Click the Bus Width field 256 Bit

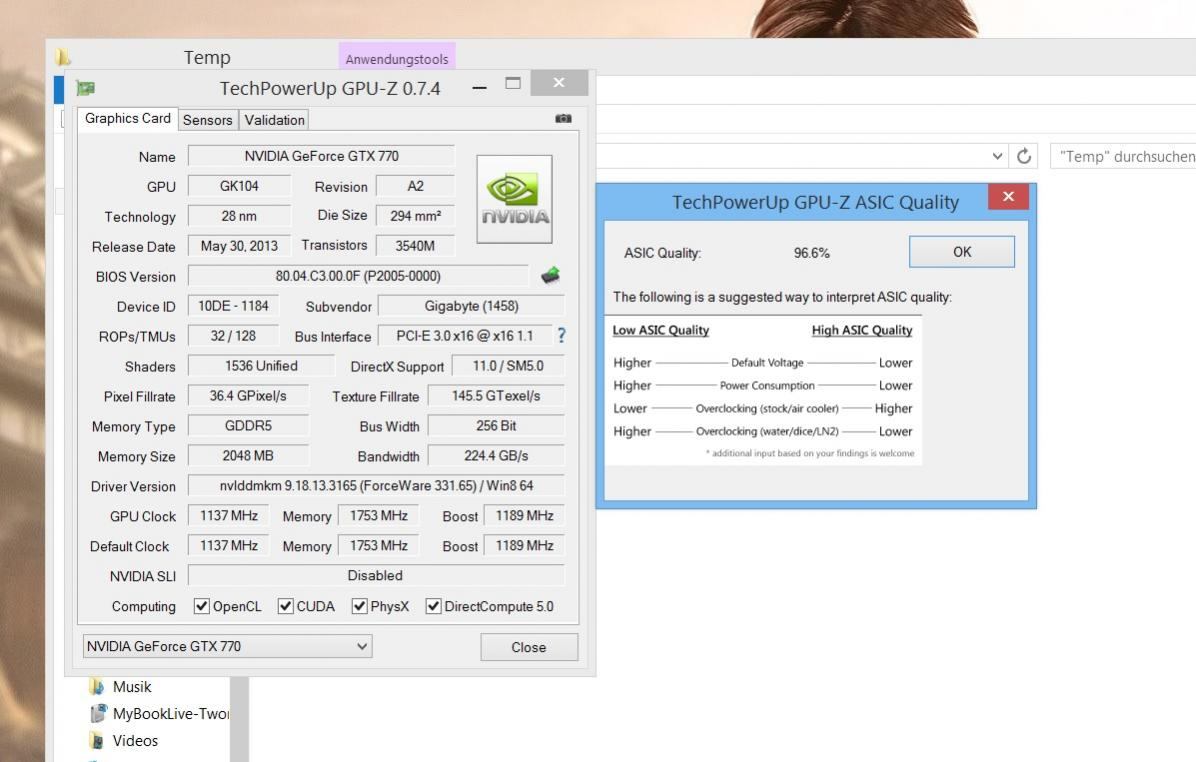click(x=496, y=426)
